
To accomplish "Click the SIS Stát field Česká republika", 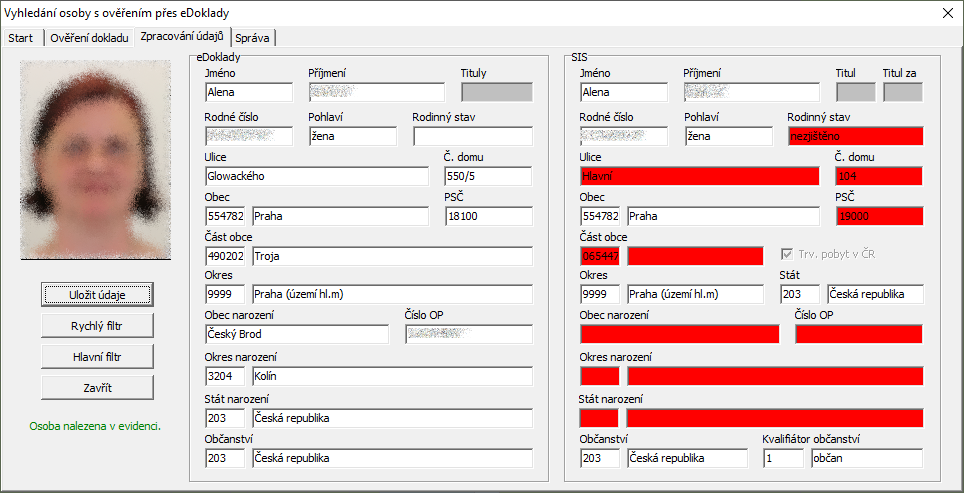I will click(874, 294).
